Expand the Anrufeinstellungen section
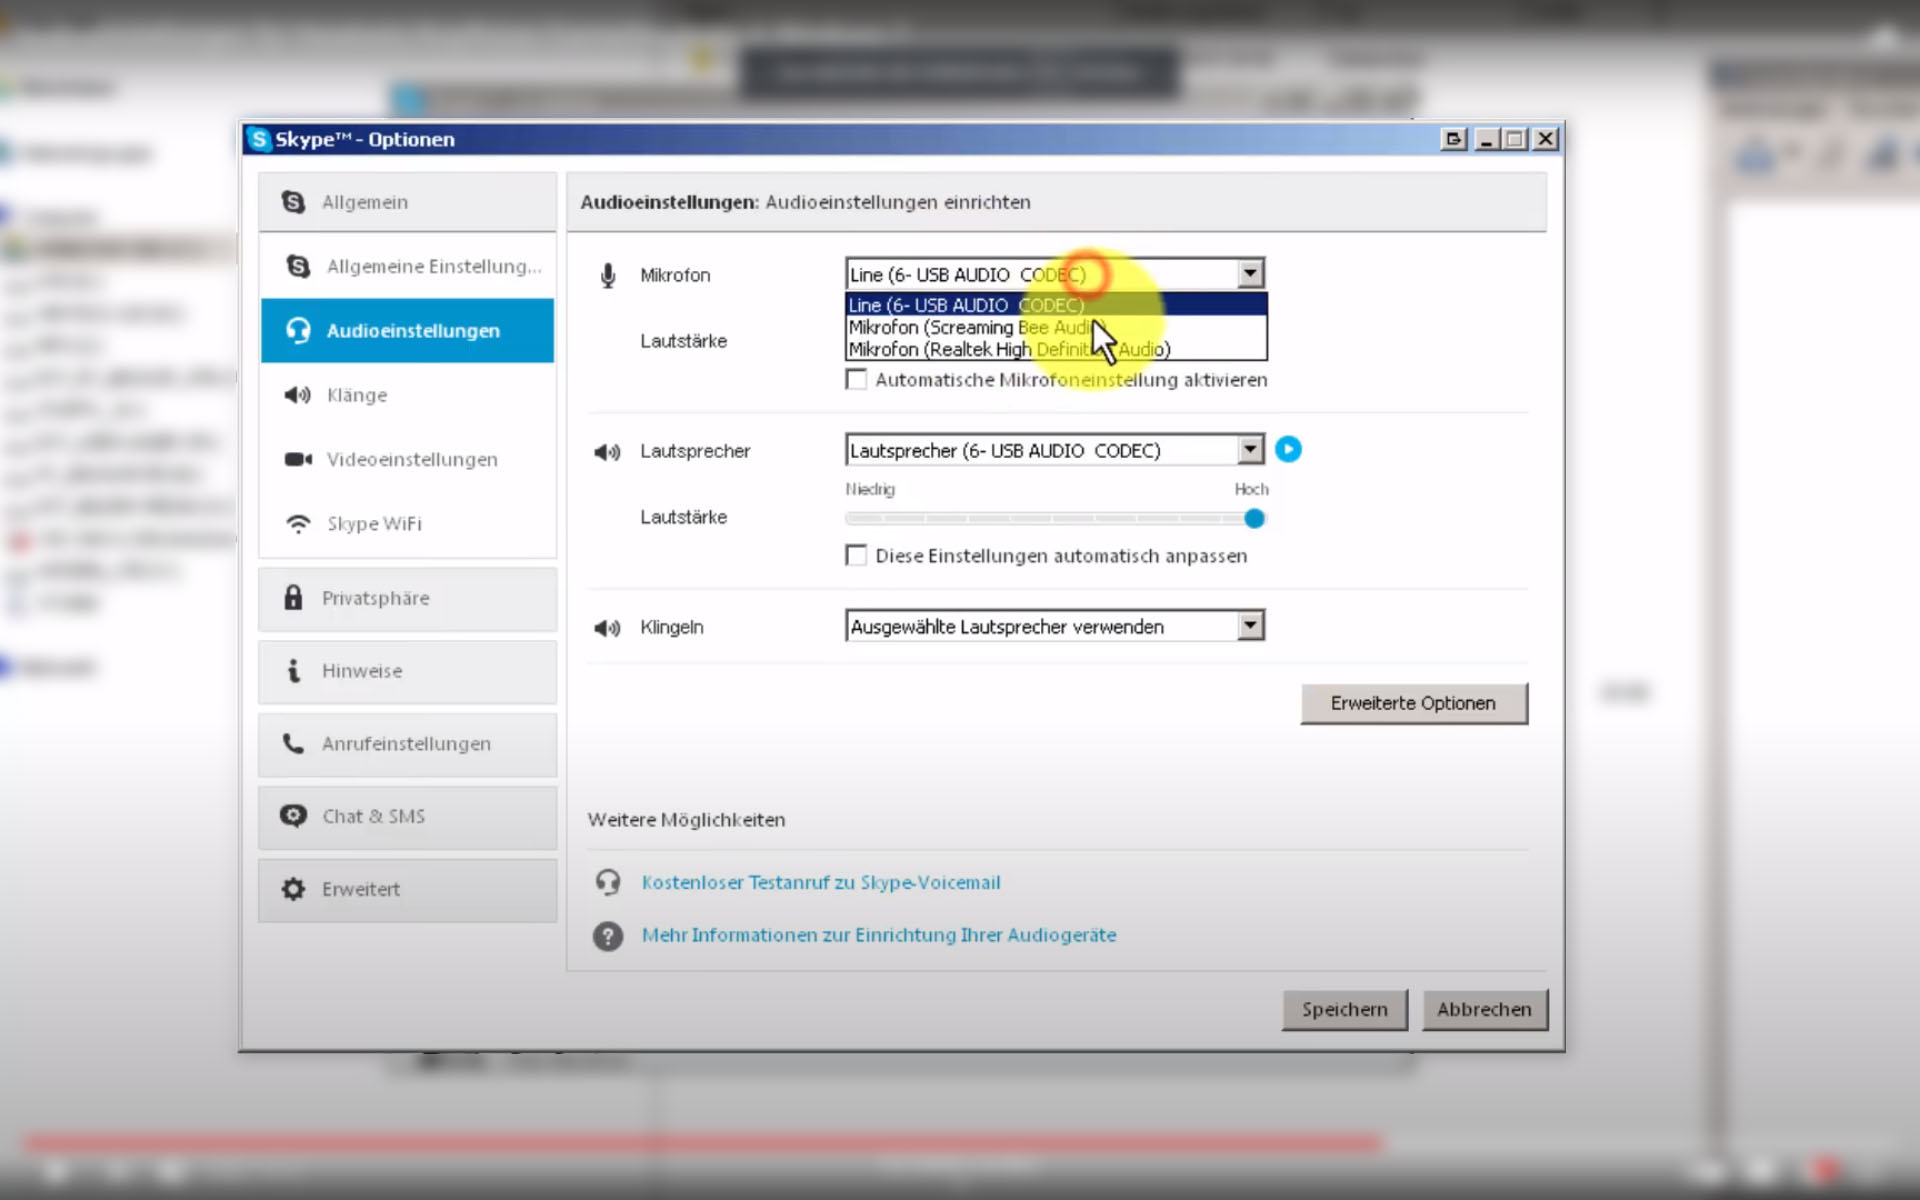 (x=407, y=744)
